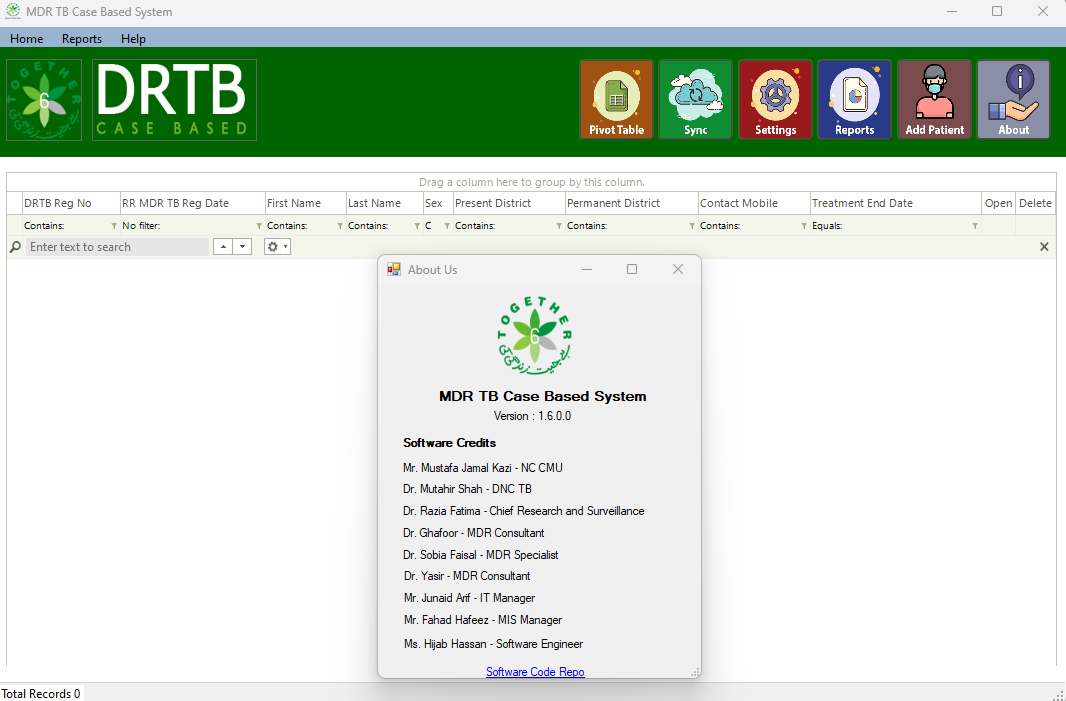Click the group-by-column drag panel text
Screen dimensions: 1066x701
tap(532, 182)
